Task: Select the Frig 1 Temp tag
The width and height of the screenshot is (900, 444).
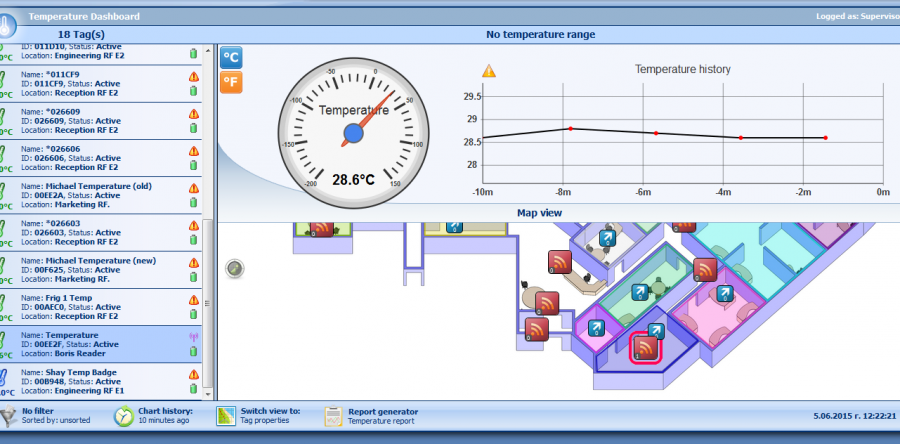Action: click(x=102, y=307)
